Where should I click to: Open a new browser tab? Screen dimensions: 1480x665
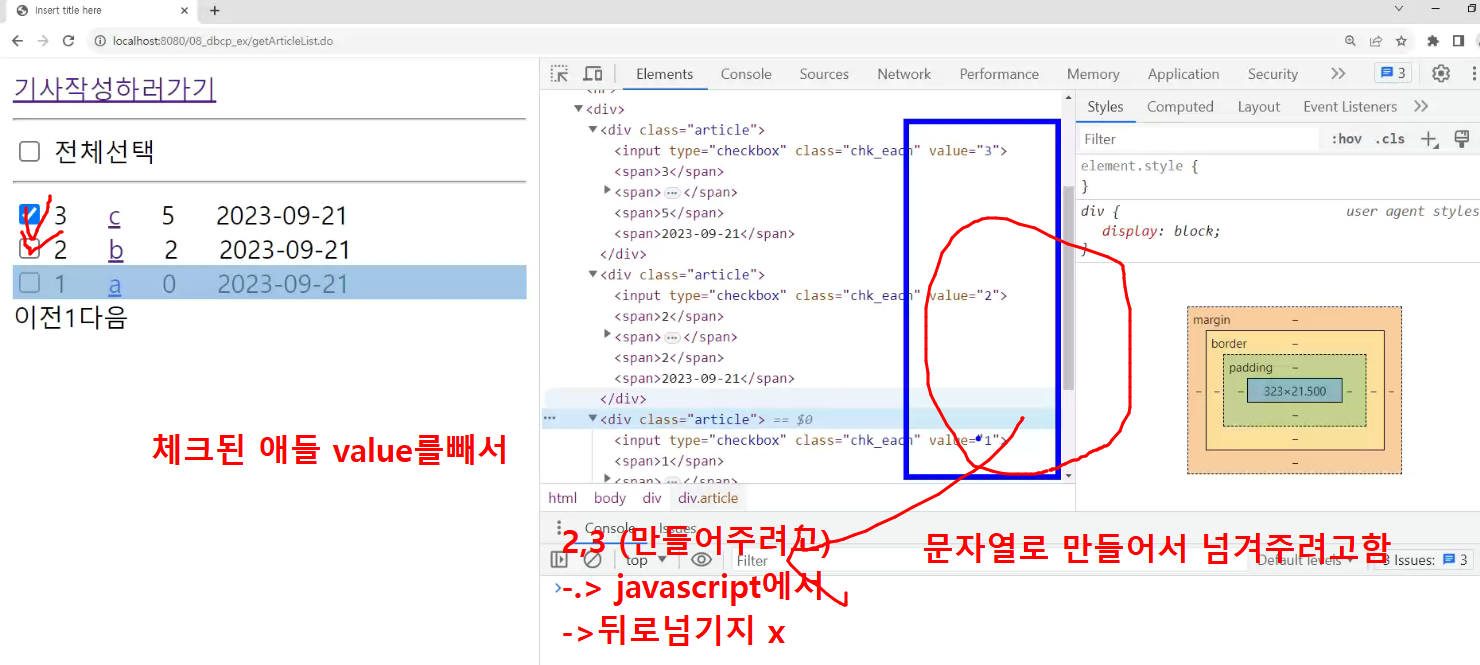coord(214,11)
